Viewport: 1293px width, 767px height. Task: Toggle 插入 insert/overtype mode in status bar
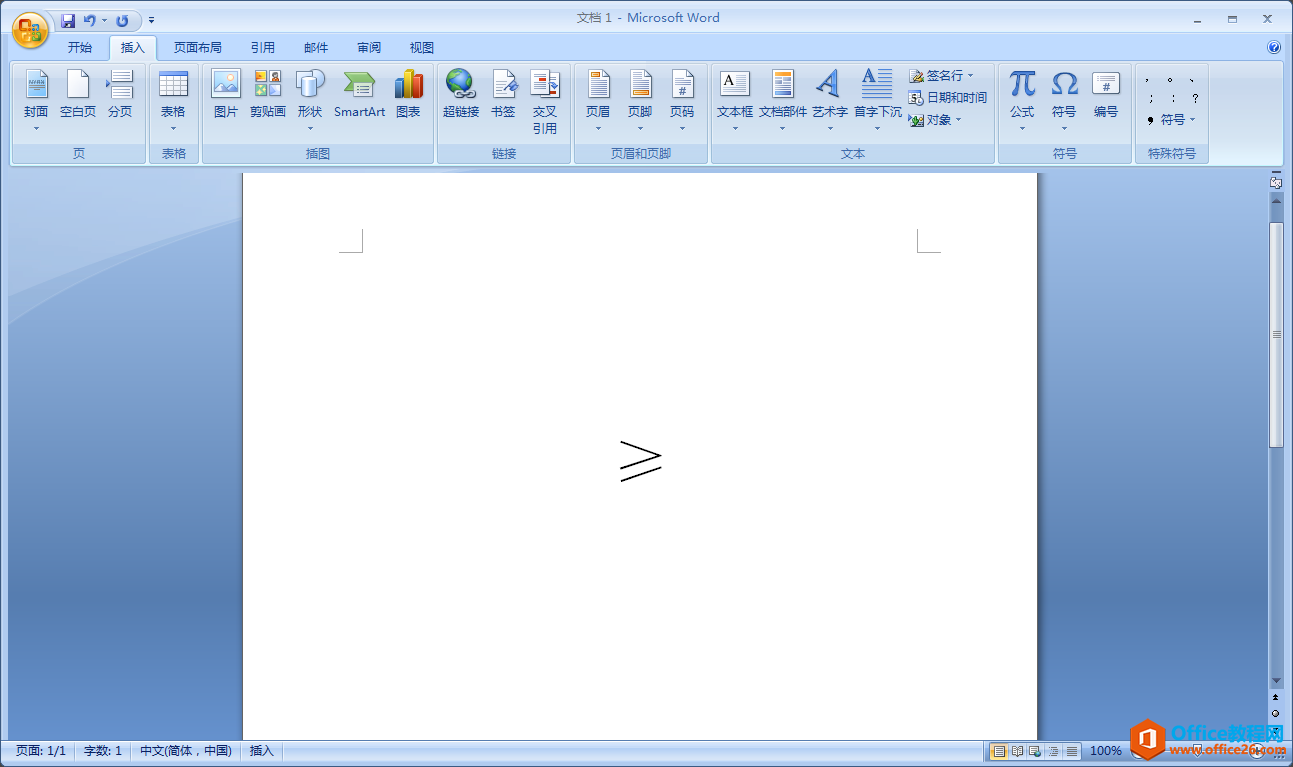click(x=262, y=751)
